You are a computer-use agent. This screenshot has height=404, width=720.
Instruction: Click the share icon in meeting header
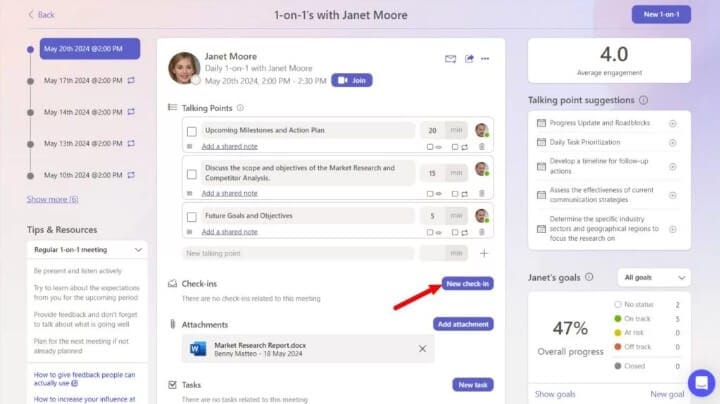click(469, 59)
